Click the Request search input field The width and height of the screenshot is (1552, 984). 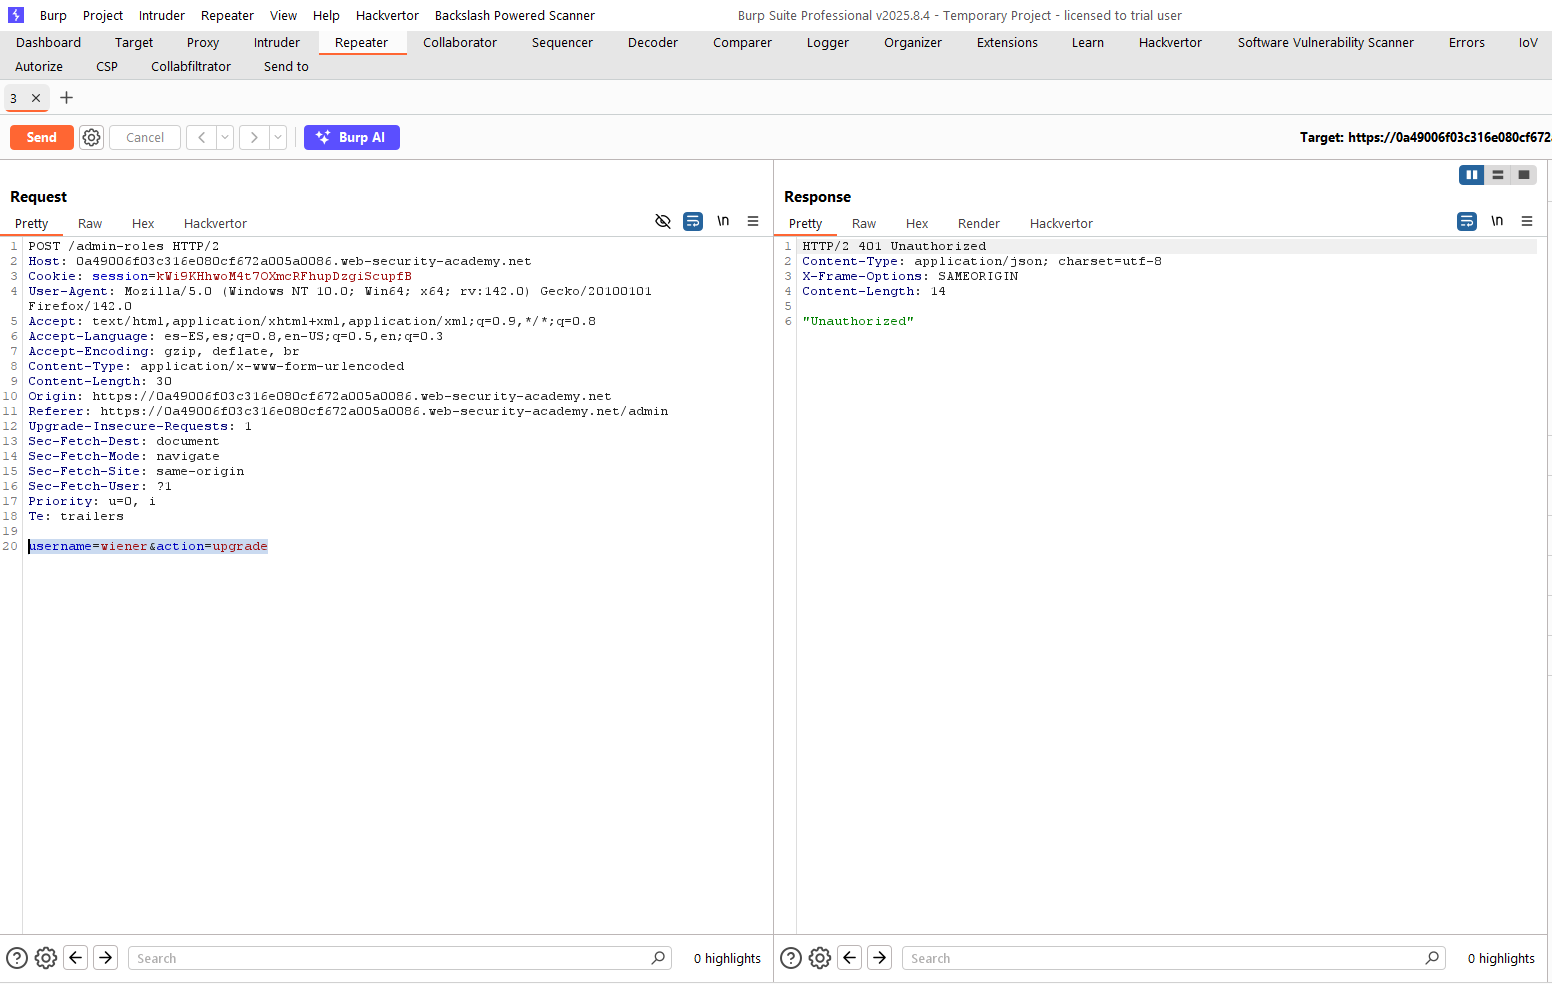tap(390, 958)
